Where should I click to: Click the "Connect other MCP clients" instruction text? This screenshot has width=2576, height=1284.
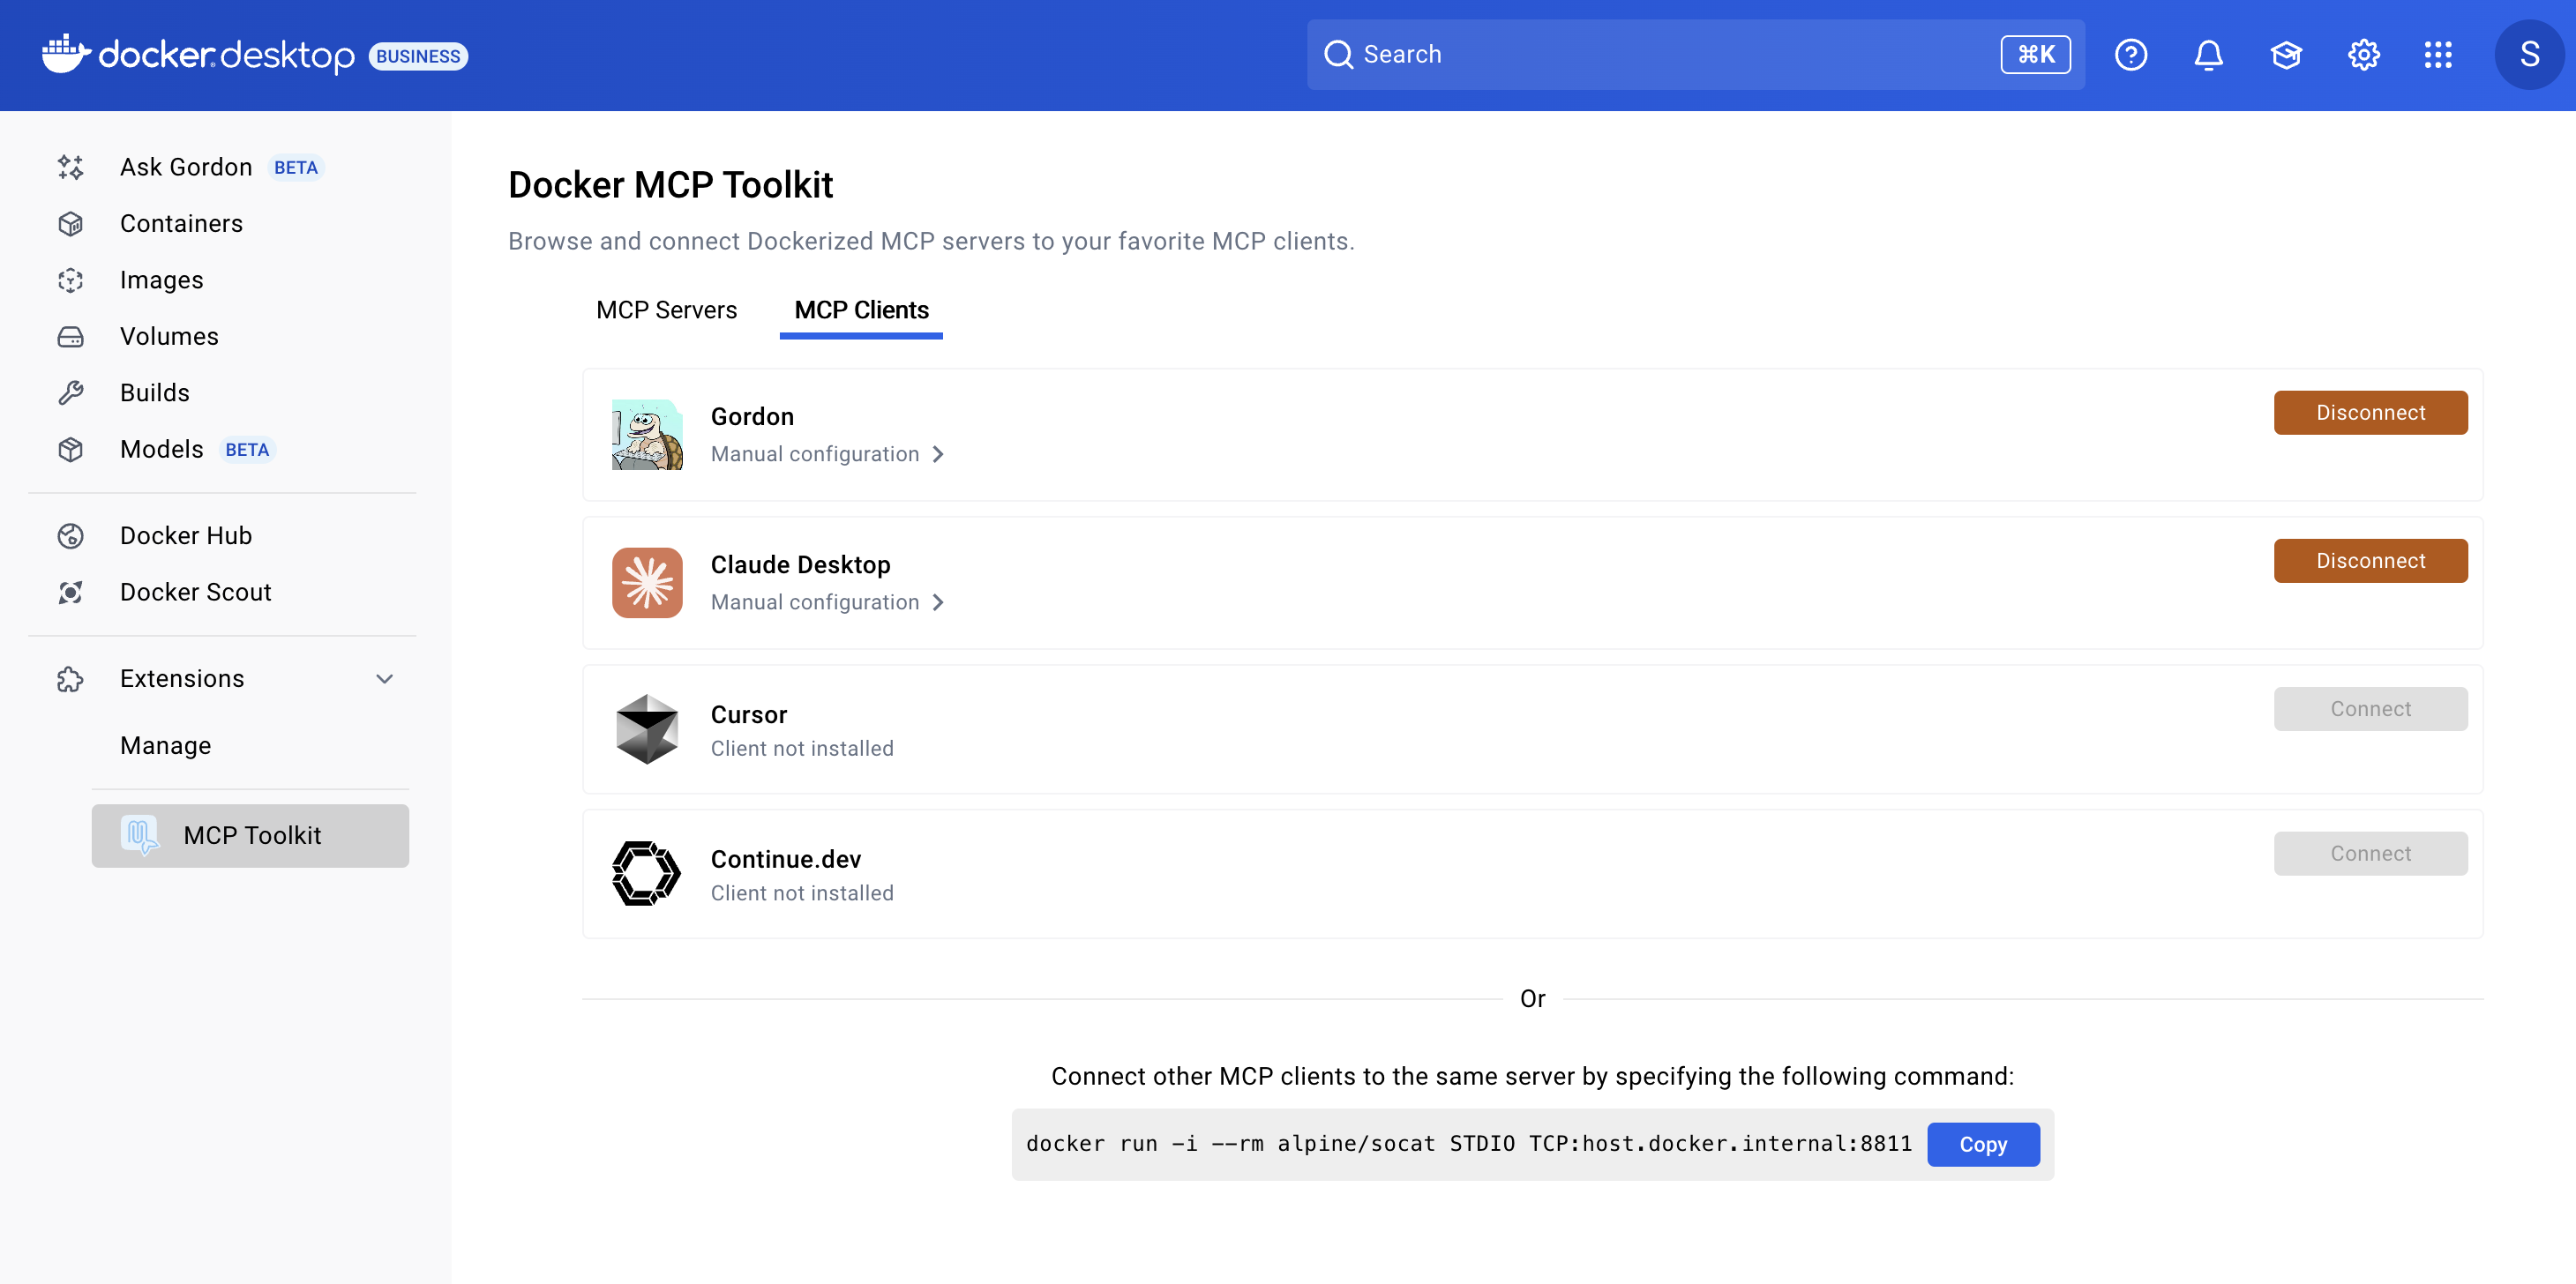point(1532,1076)
